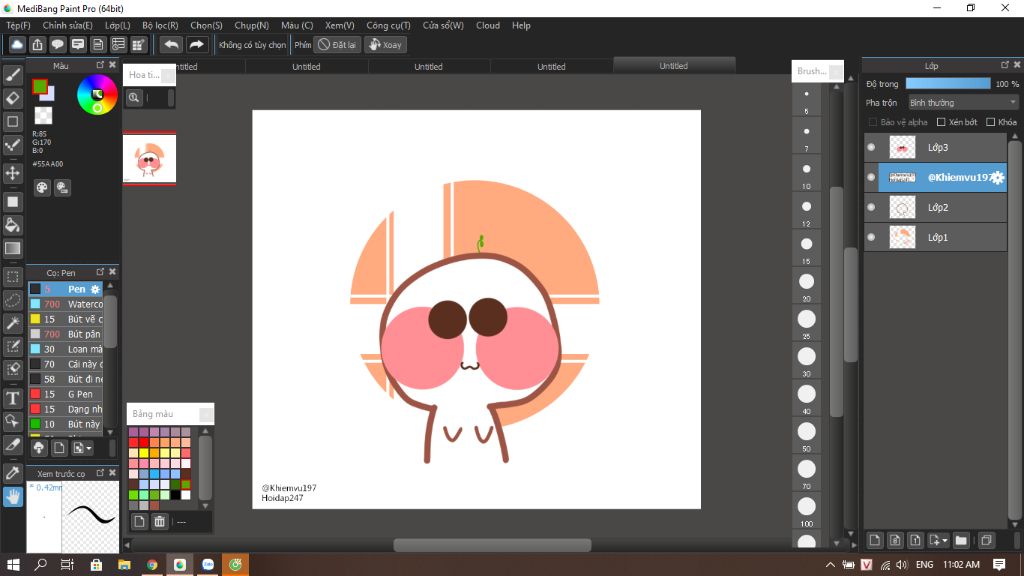
Task: Select the Hand tool
Action: coord(12,497)
